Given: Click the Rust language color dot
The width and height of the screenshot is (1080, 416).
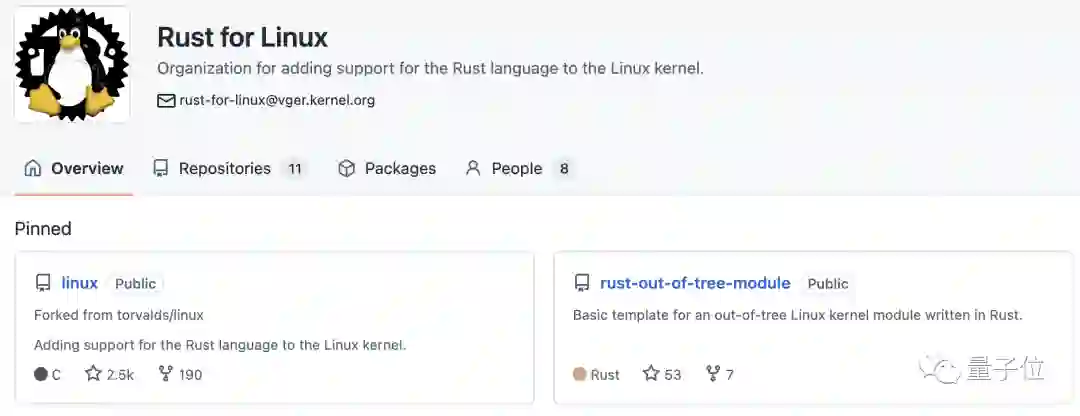Looking at the screenshot, I should tap(579, 374).
